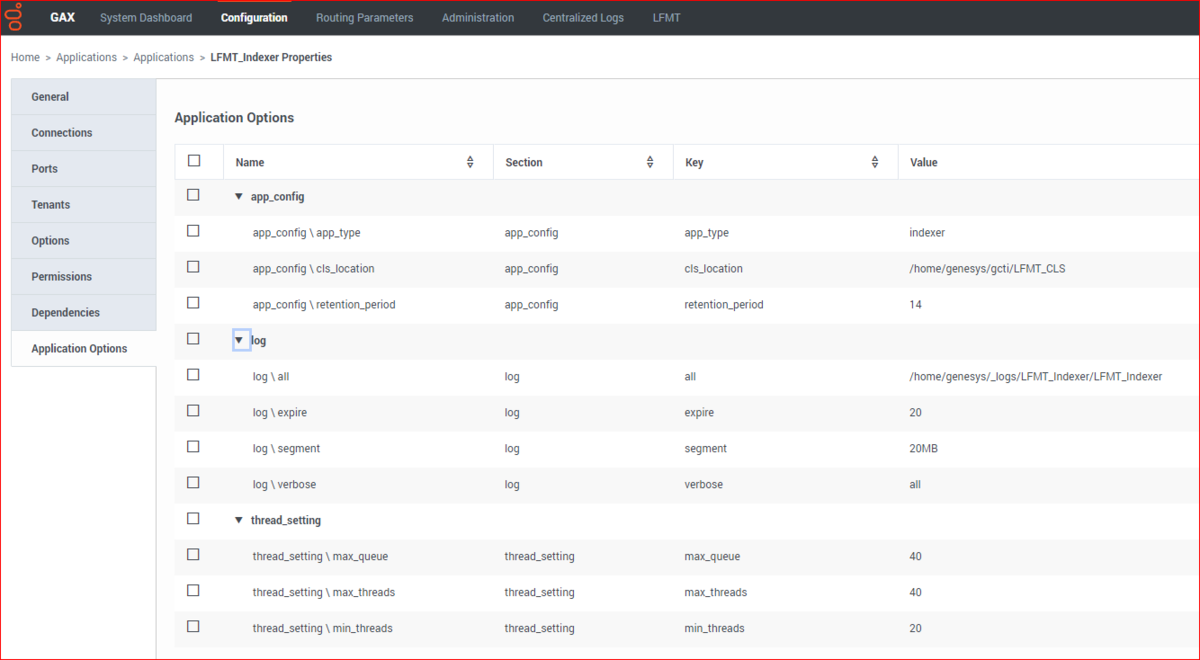Open Applications breadcrumb link after Home
Image resolution: width=1200 pixels, height=660 pixels.
[87, 57]
